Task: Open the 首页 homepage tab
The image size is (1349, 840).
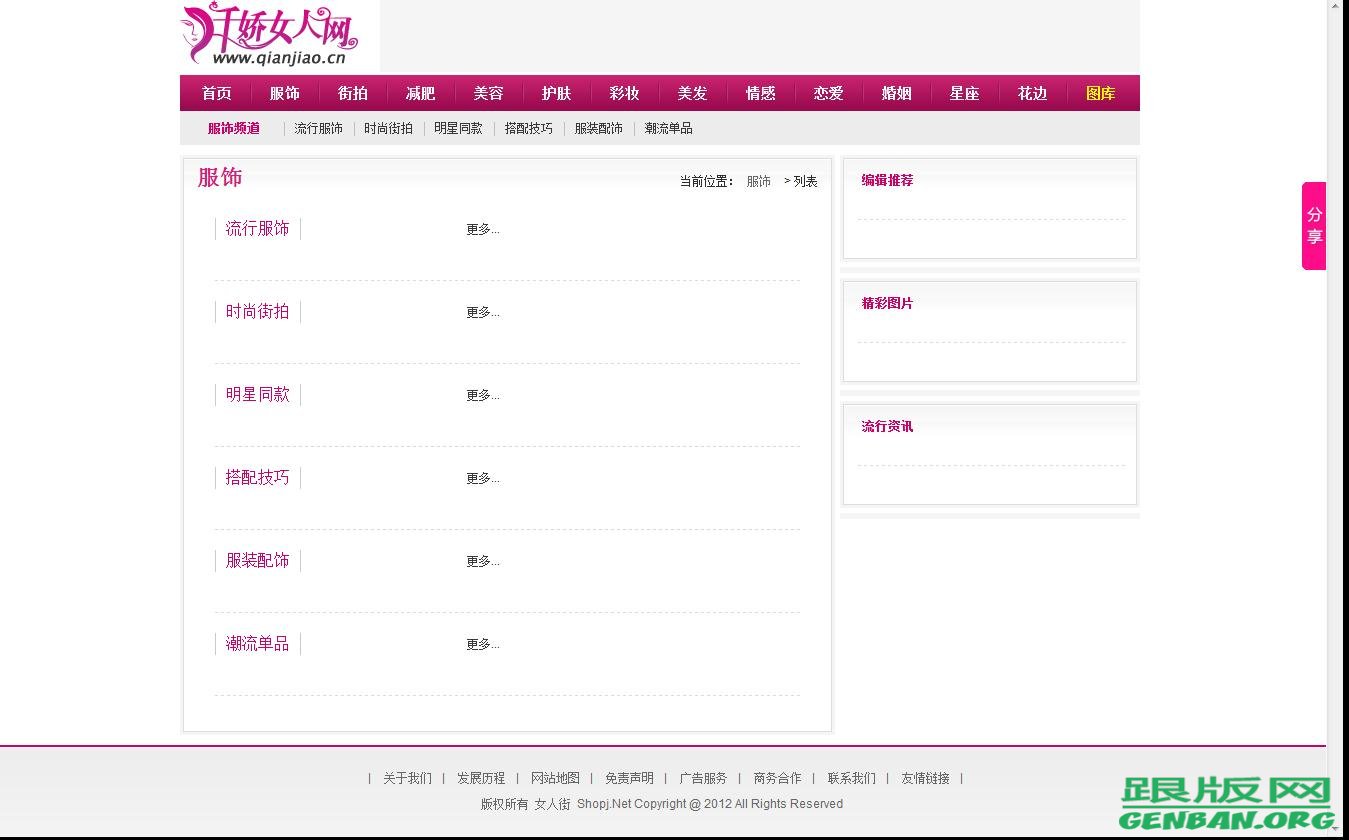Action: [x=216, y=93]
